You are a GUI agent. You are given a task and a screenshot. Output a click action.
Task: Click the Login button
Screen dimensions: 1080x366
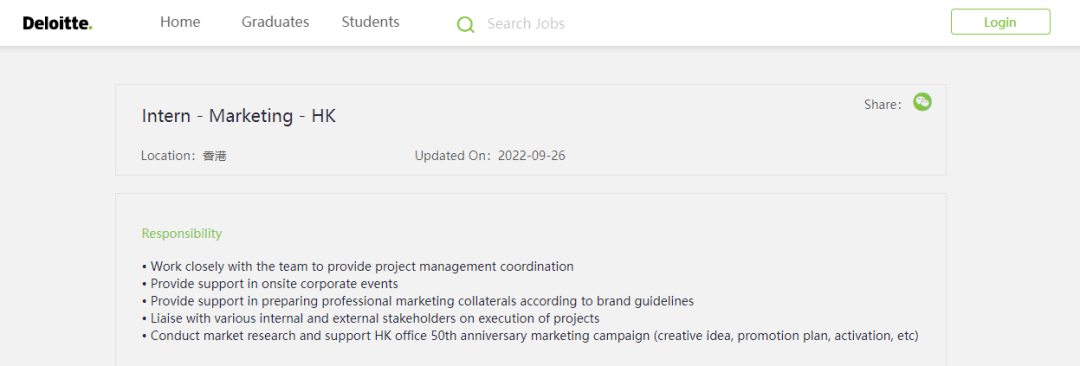click(x=1000, y=22)
